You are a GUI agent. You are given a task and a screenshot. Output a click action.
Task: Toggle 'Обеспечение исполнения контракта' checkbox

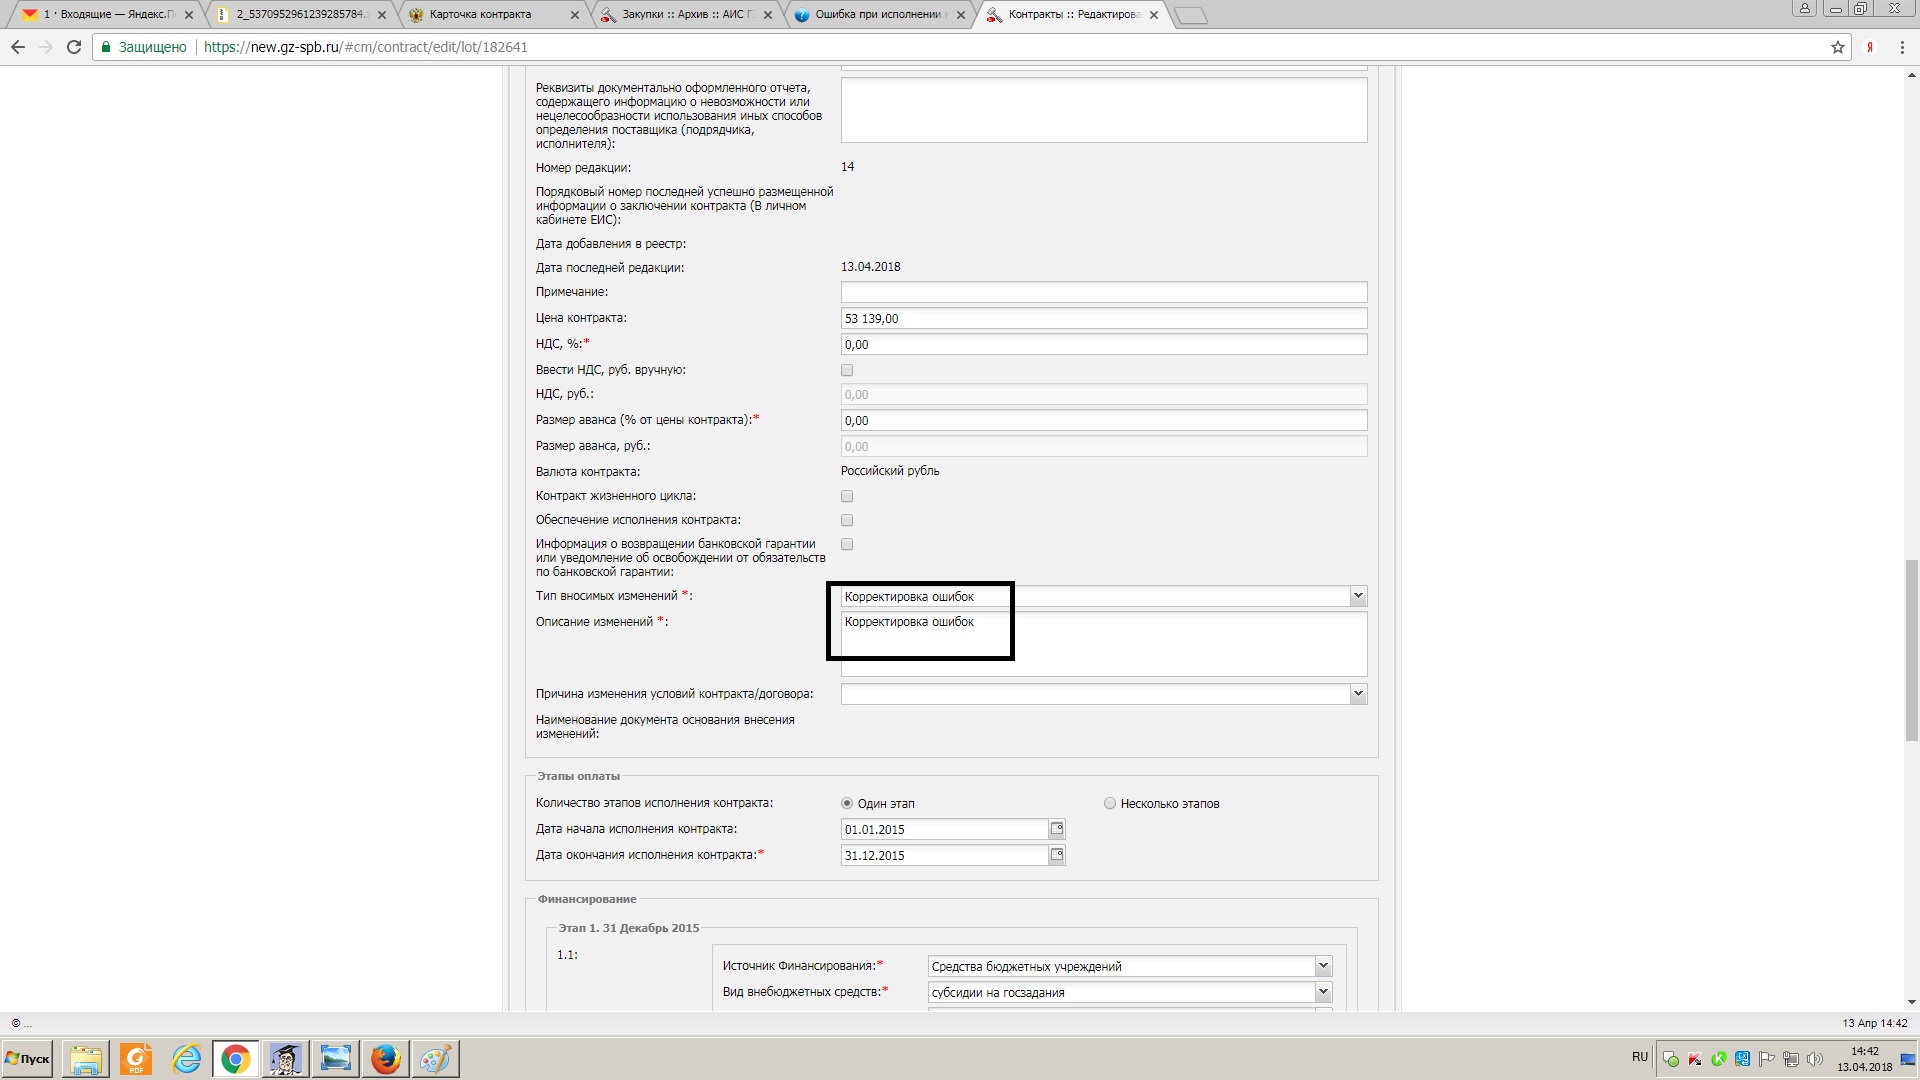pos(847,520)
